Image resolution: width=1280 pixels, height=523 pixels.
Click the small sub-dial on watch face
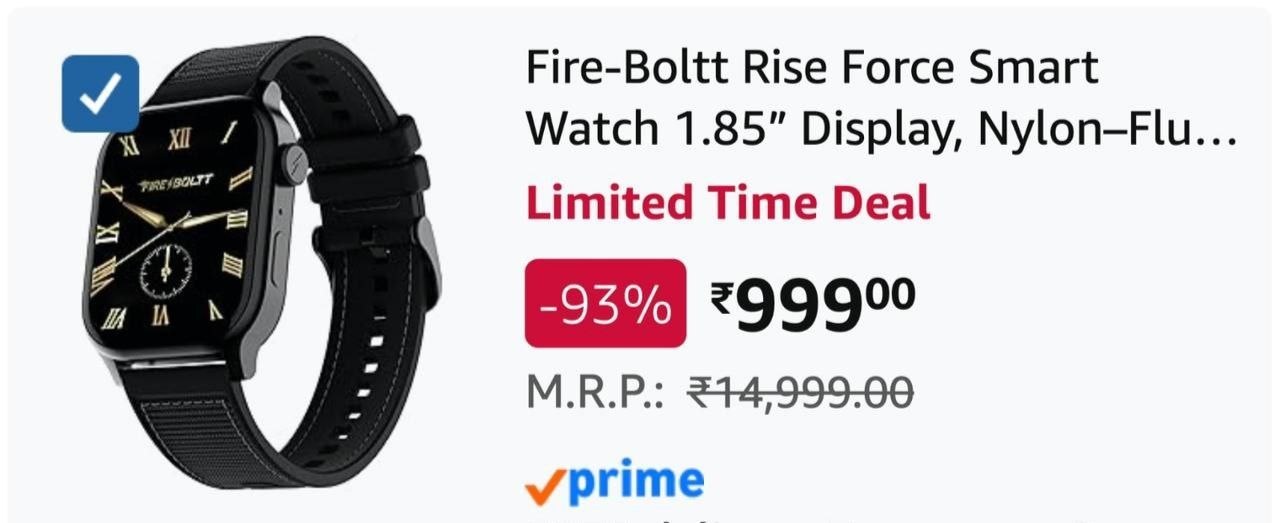click(x=164, y=267)
